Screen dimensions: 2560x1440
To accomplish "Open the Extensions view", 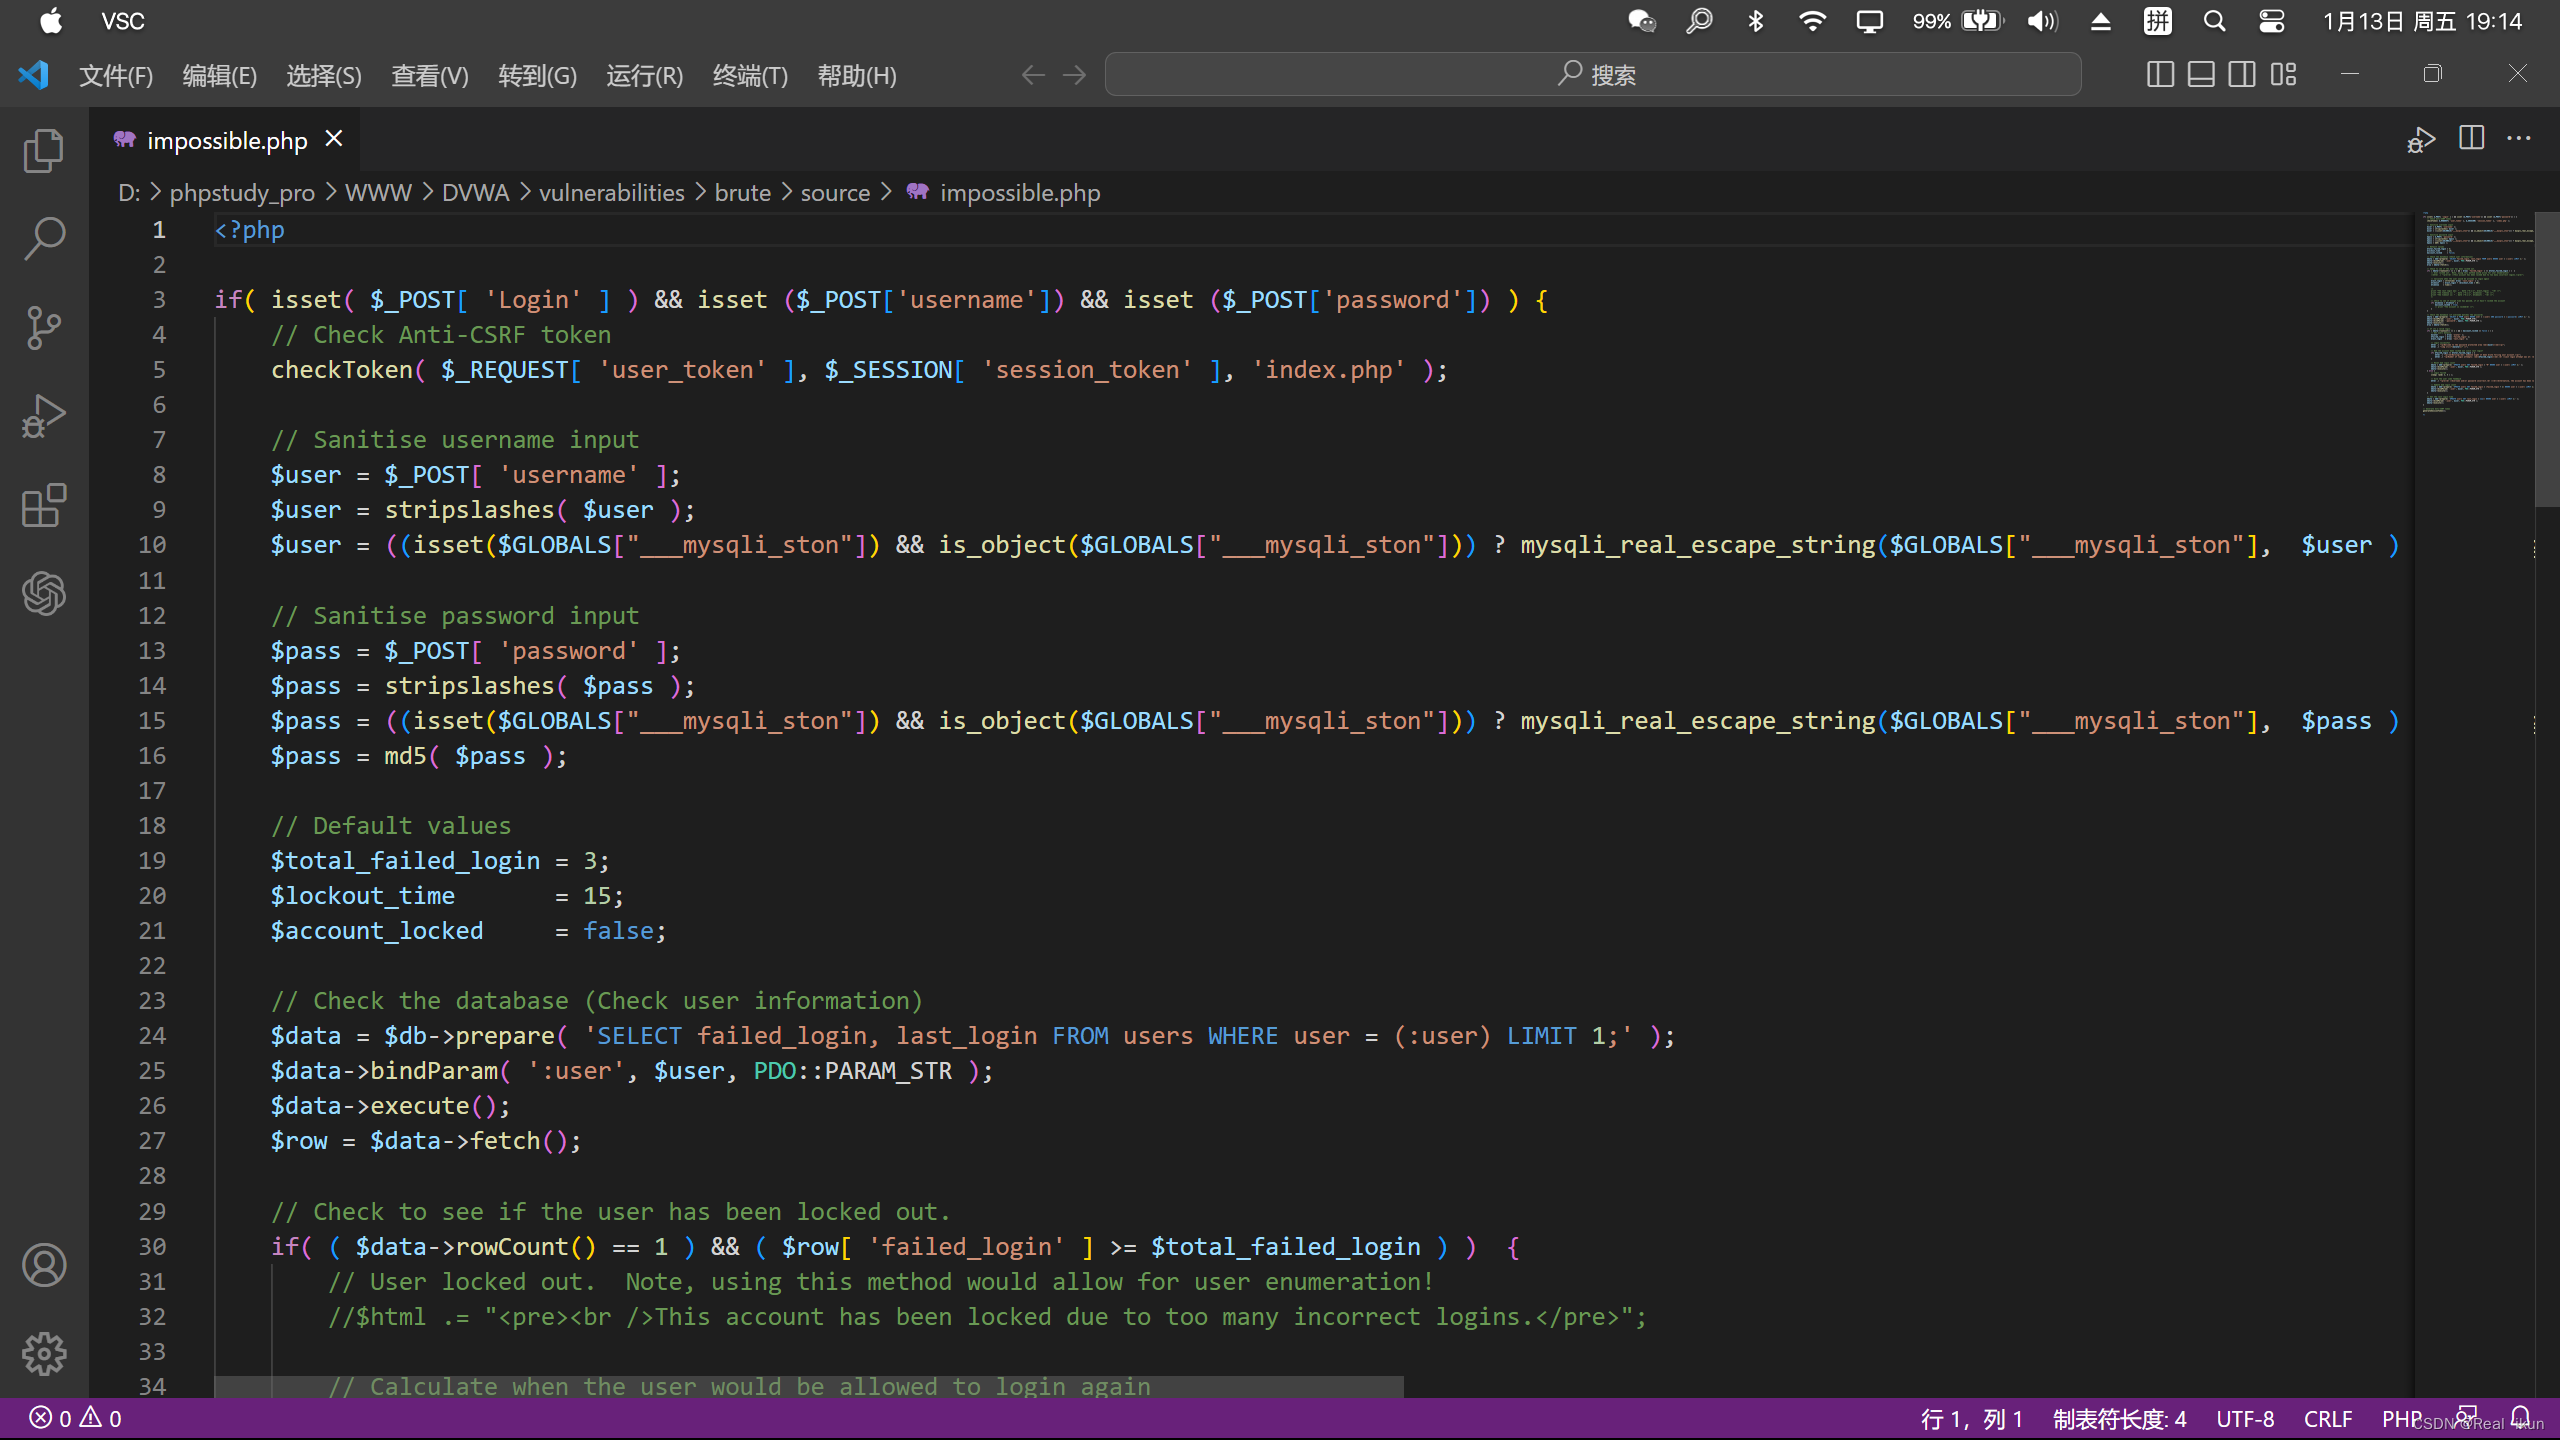I will (44, 506).
